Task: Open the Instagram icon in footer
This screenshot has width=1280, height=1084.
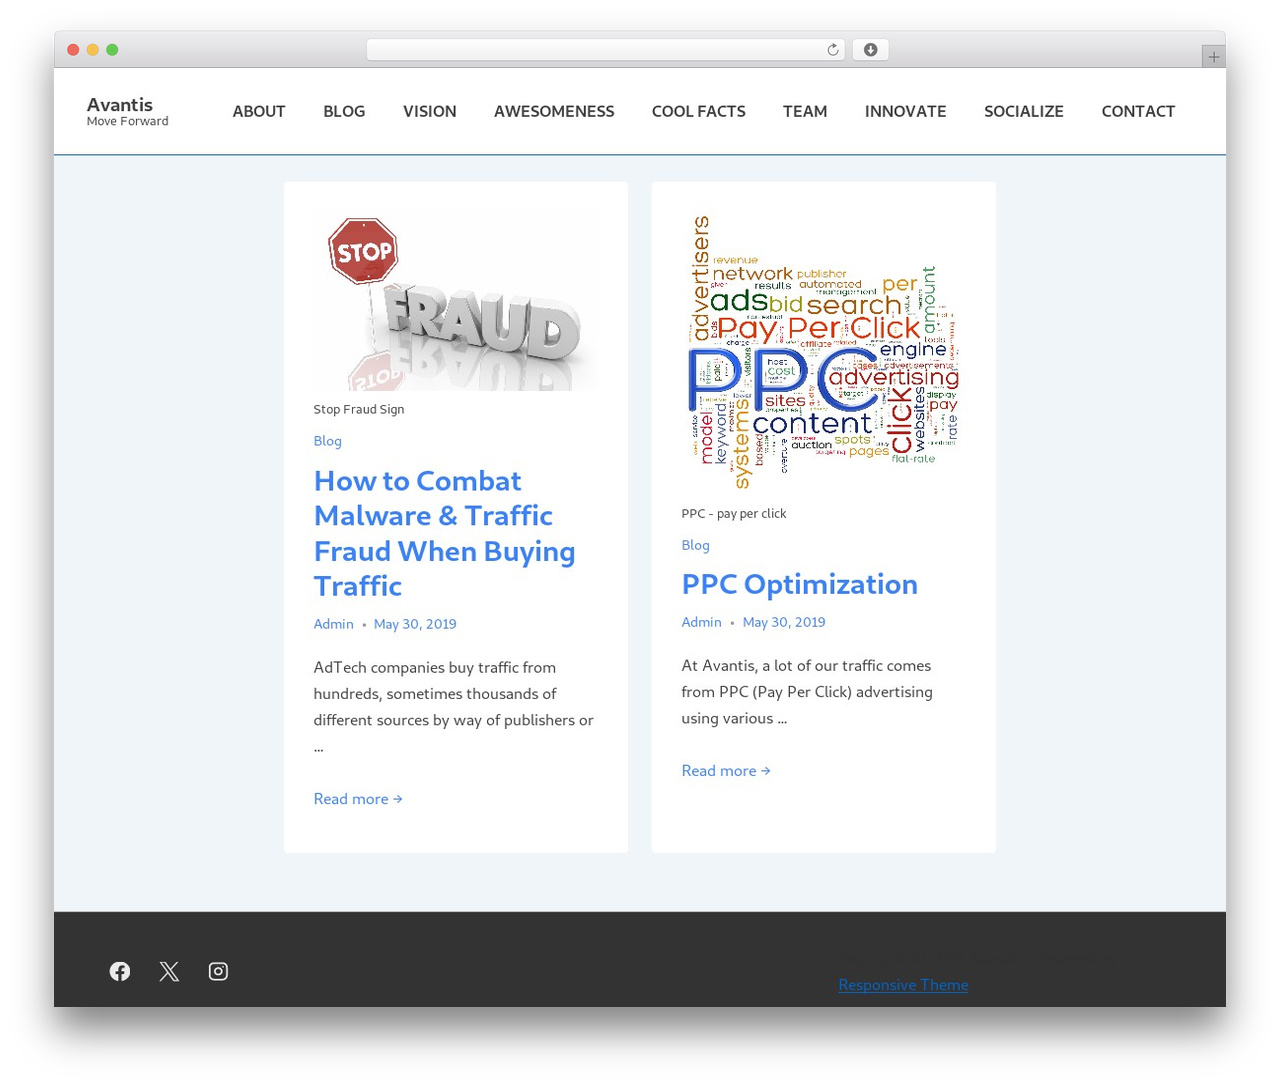Action: coord(218,971)
